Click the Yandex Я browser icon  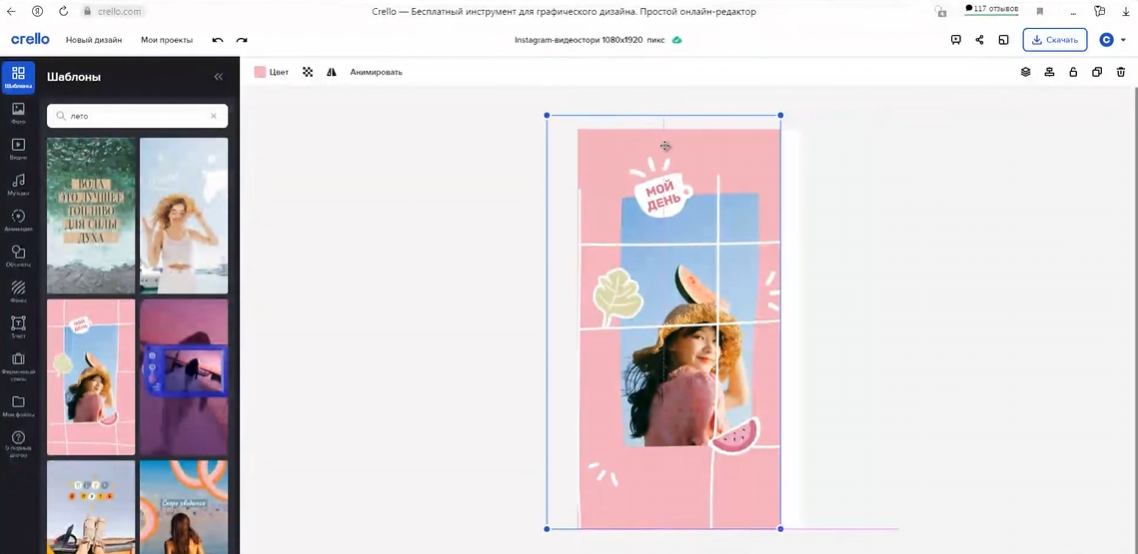(38, 11)
